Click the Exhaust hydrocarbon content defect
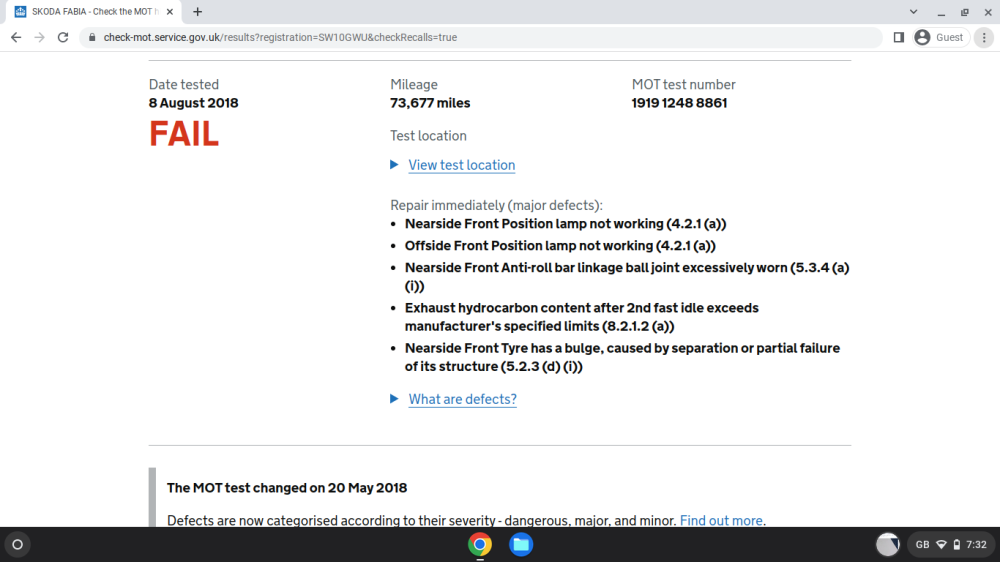 (x=582, y=317)
